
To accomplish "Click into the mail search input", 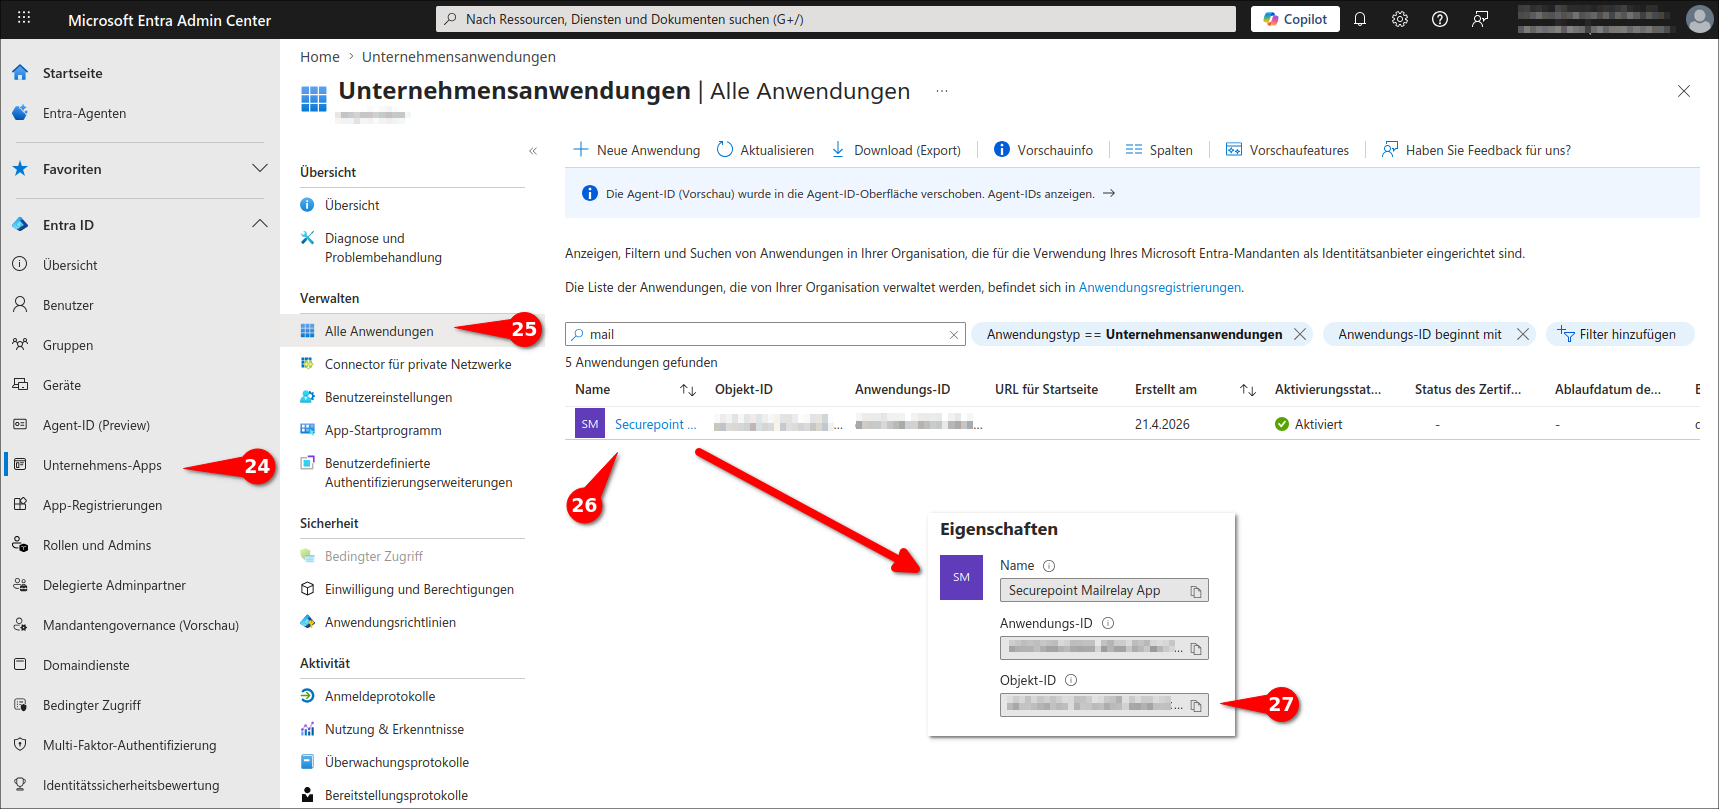I will pyautogui.click(x=760, y=334).
